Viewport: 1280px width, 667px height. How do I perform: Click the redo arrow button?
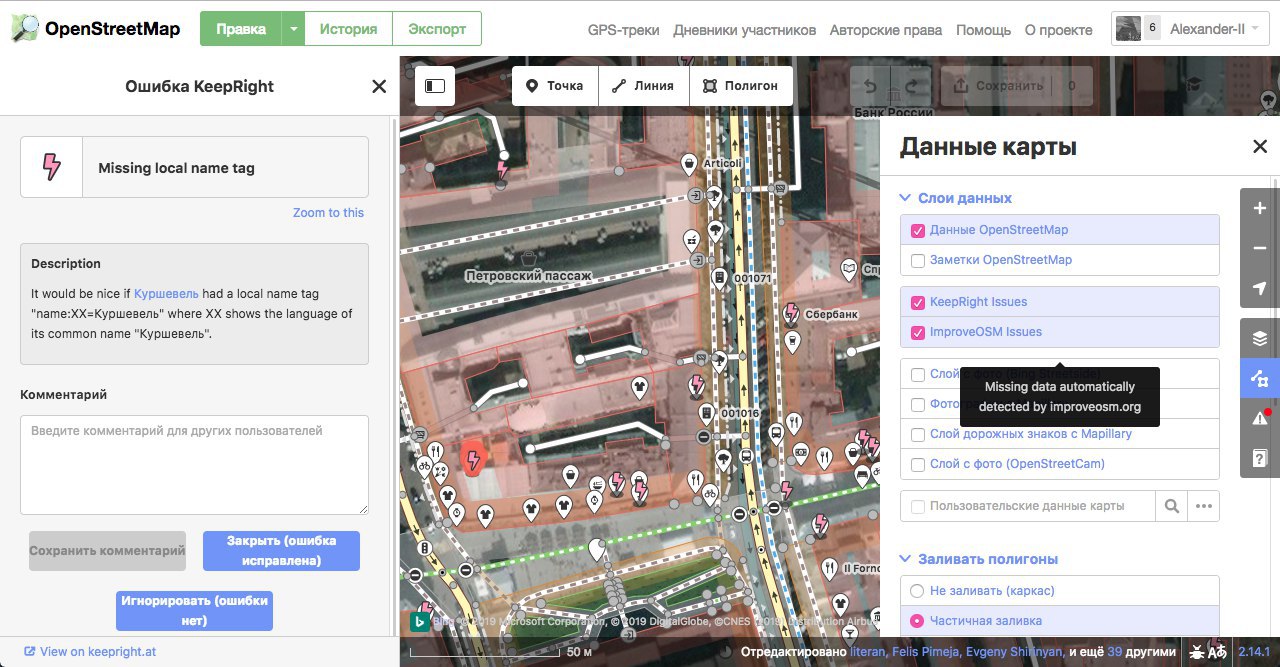[911, 86]
